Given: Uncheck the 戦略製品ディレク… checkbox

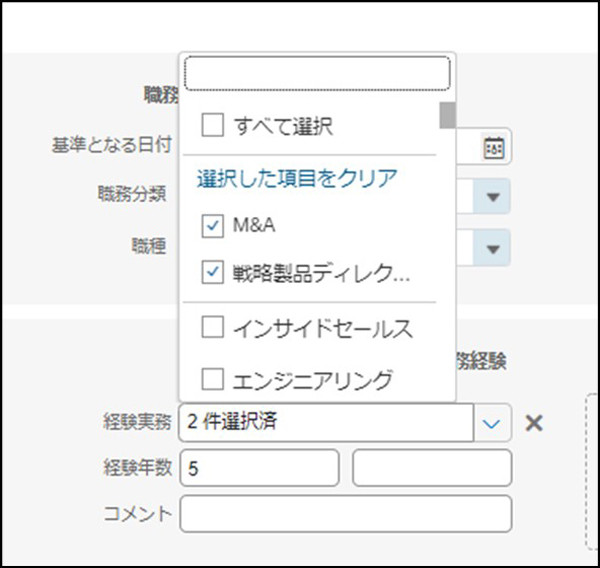Looking at the screenshot, I should 212,273.
